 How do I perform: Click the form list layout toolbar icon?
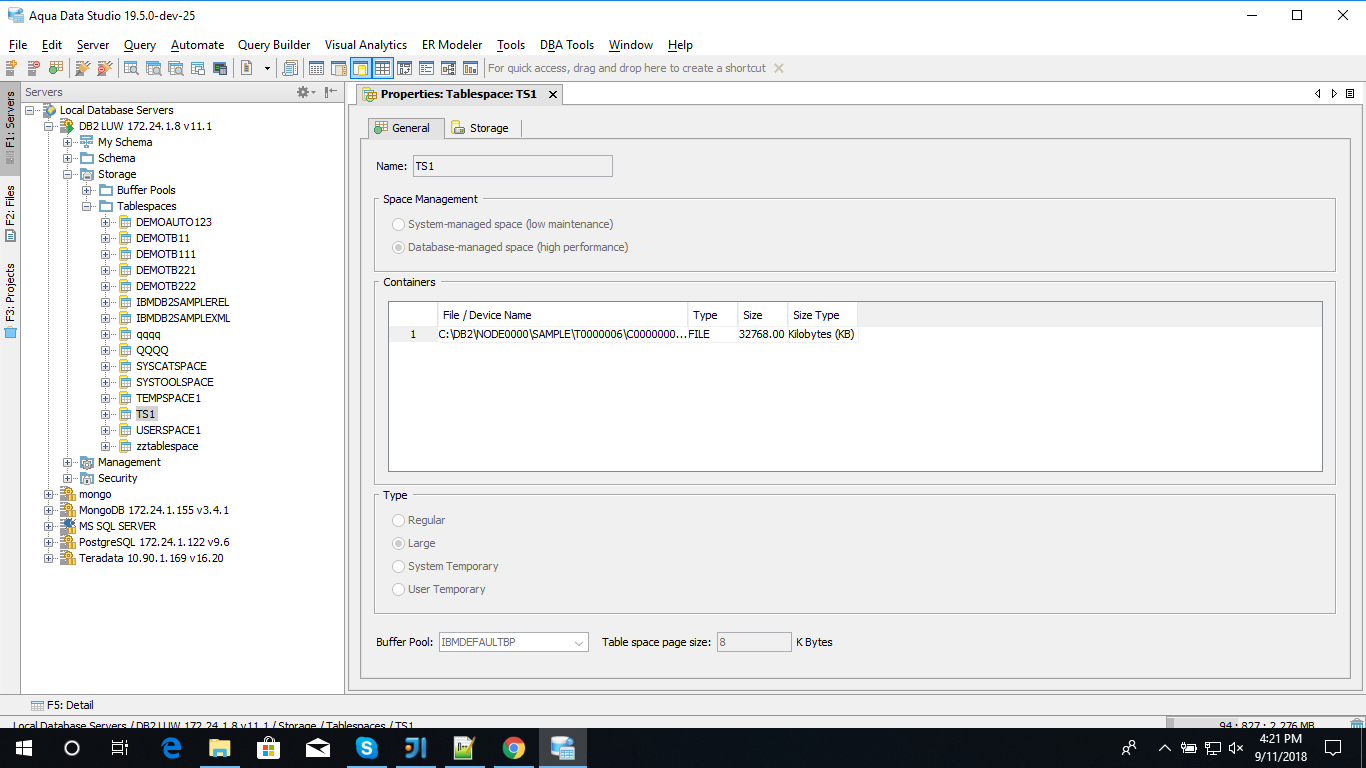point(427,68)
